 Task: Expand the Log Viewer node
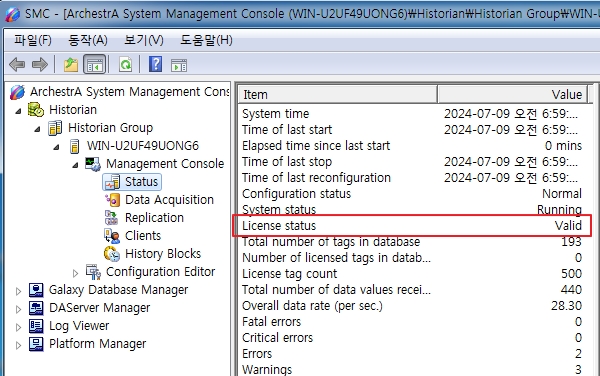18,327
